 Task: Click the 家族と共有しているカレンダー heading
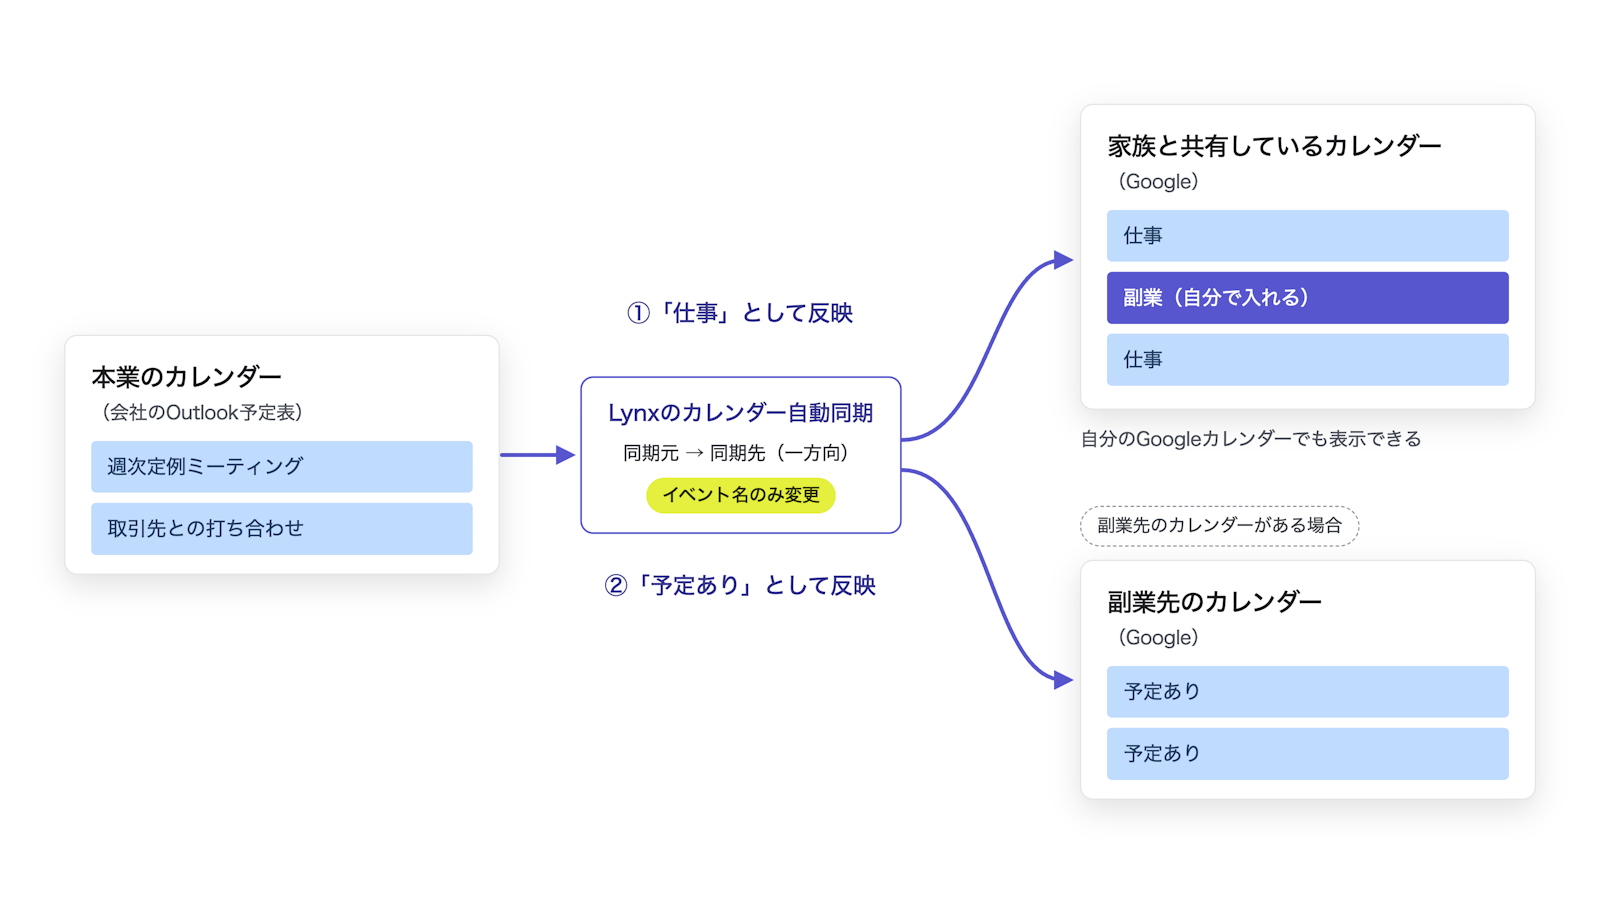tap(1274, 146)
